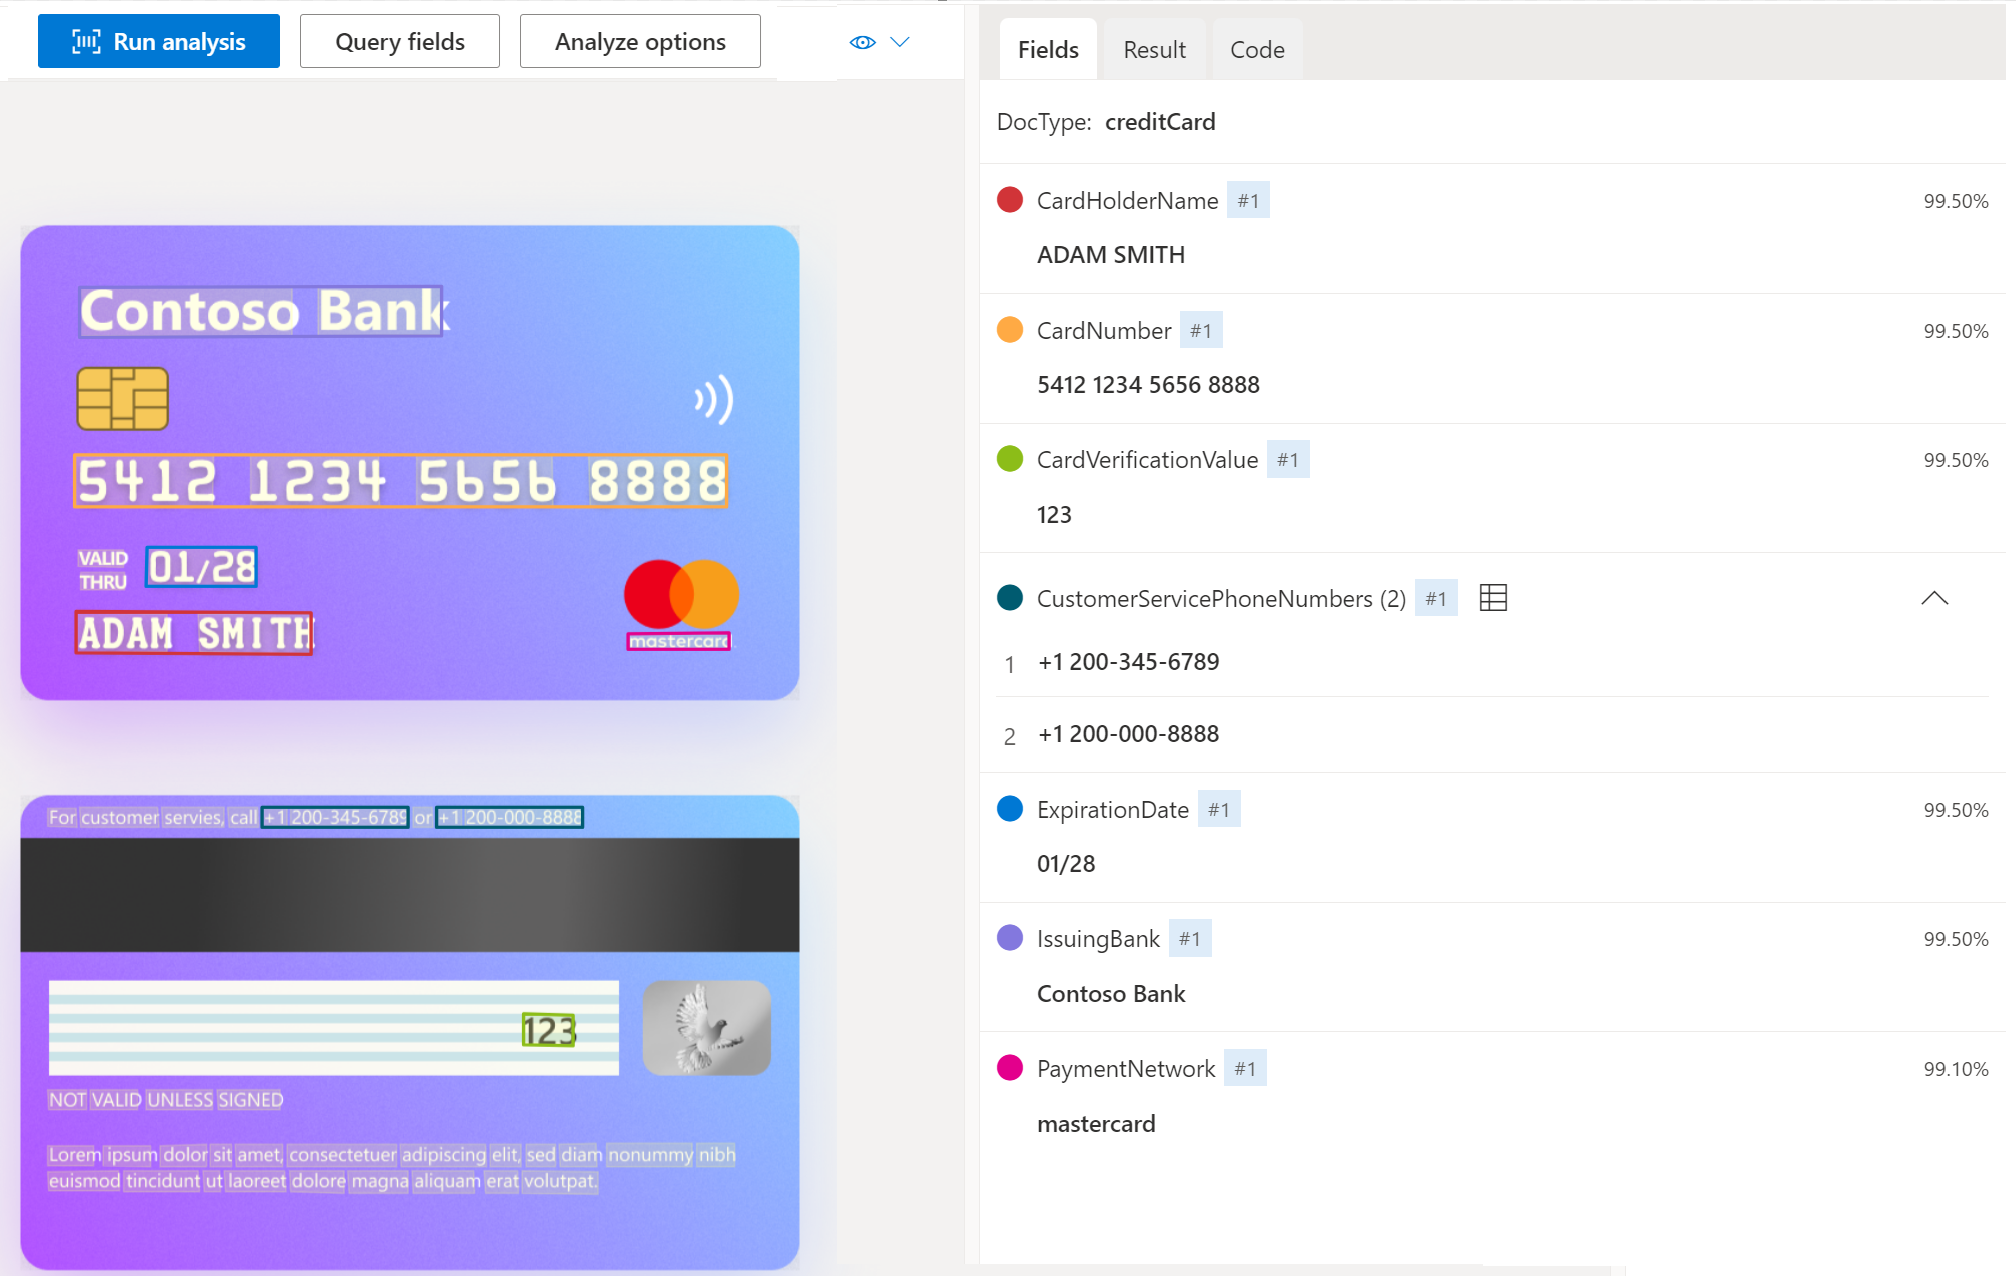Screen dimensions: 2016x1276
Task: Click the Run analysis button
Action: [159, 40]
